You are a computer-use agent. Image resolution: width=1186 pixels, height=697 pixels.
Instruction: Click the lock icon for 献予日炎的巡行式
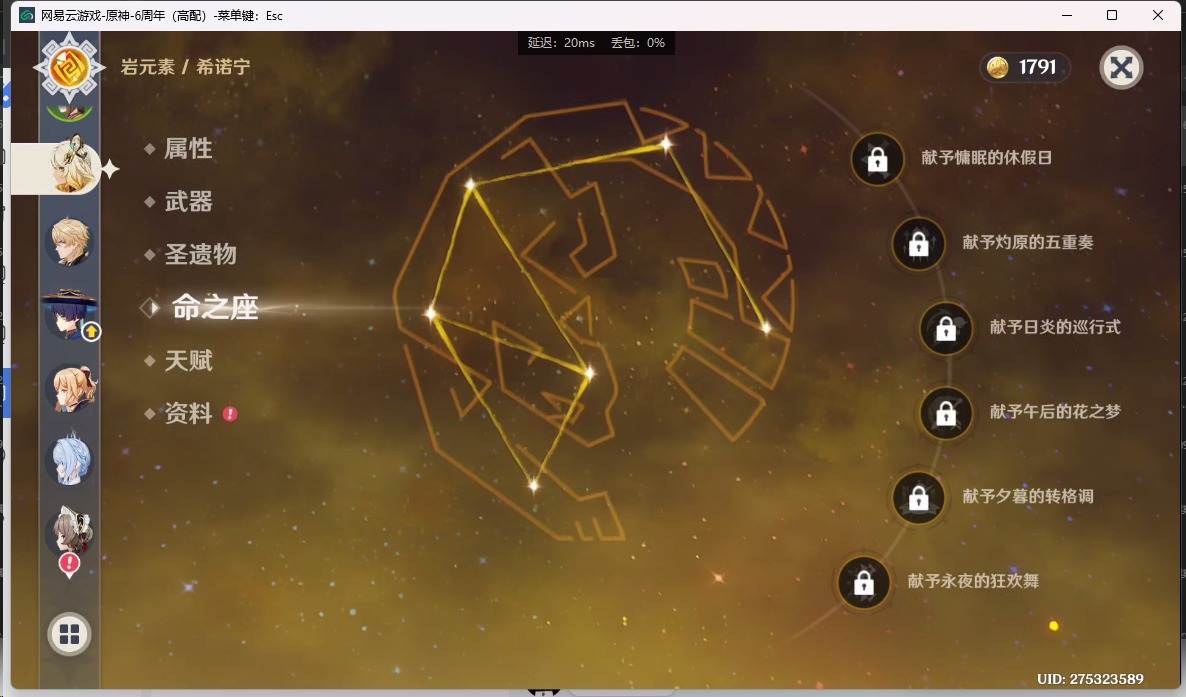[945, 328]
